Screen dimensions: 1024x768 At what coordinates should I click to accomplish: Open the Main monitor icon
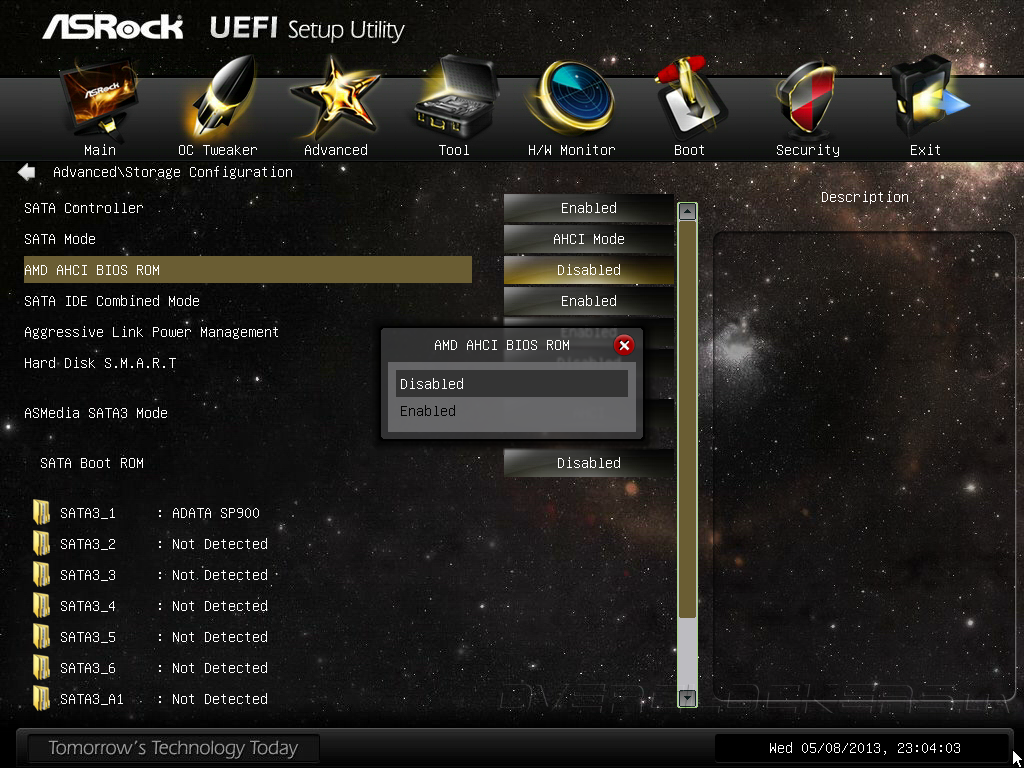pos(99,98)
